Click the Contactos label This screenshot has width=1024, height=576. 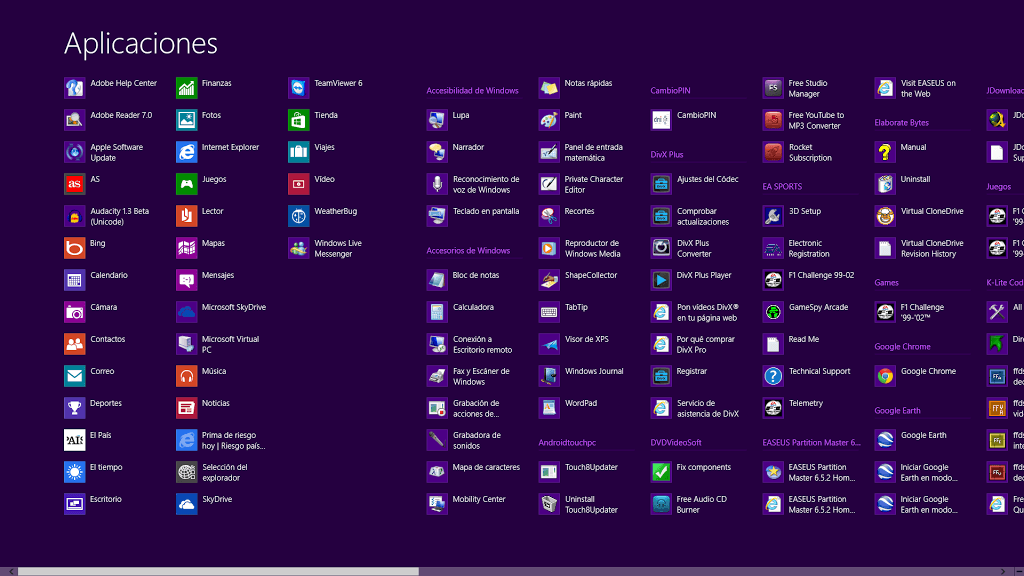[x=108, y=339]
